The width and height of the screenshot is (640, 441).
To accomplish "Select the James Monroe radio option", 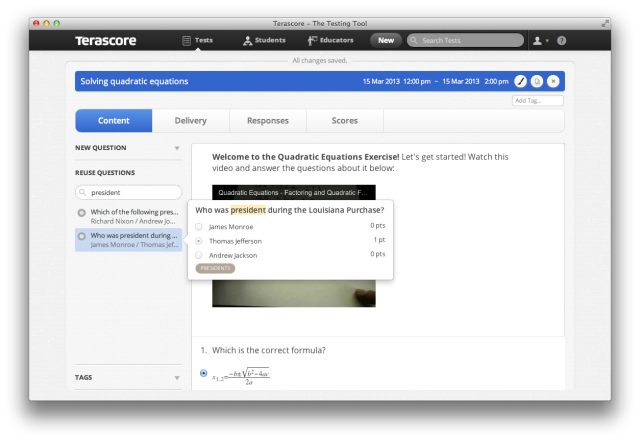I will [198, 227].
